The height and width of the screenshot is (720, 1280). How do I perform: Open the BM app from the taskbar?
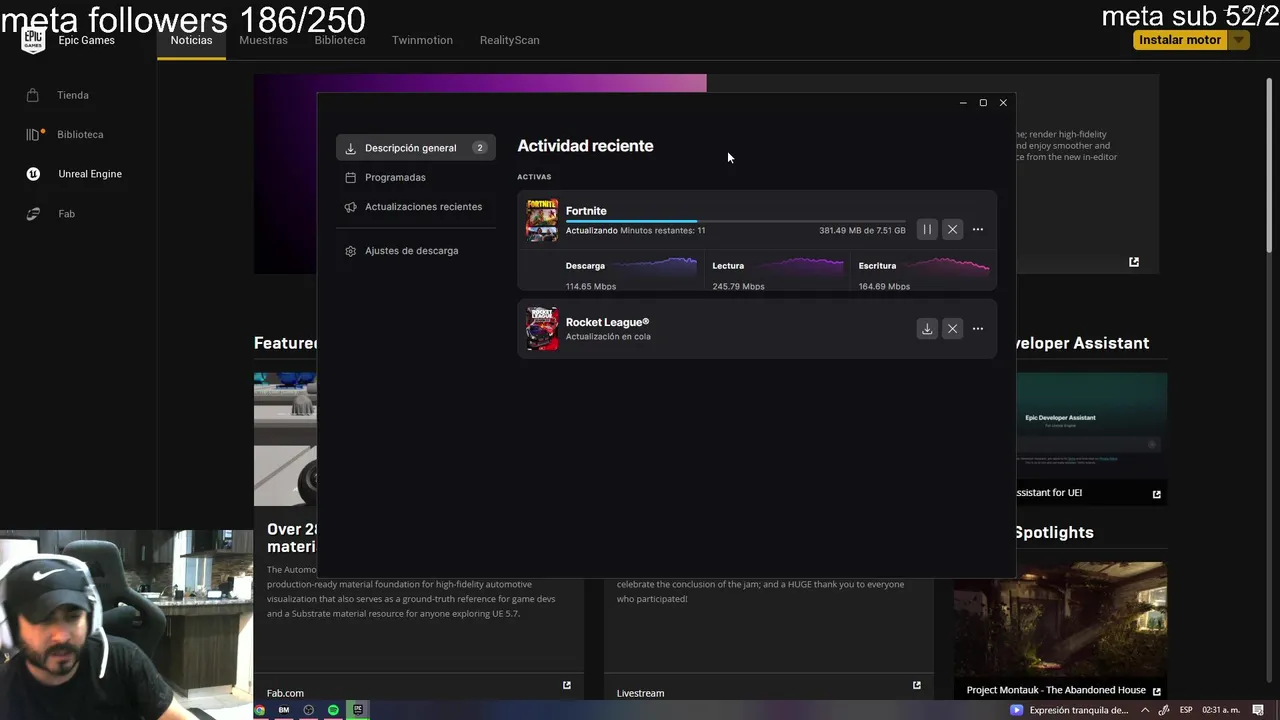[x=284, y=710]
